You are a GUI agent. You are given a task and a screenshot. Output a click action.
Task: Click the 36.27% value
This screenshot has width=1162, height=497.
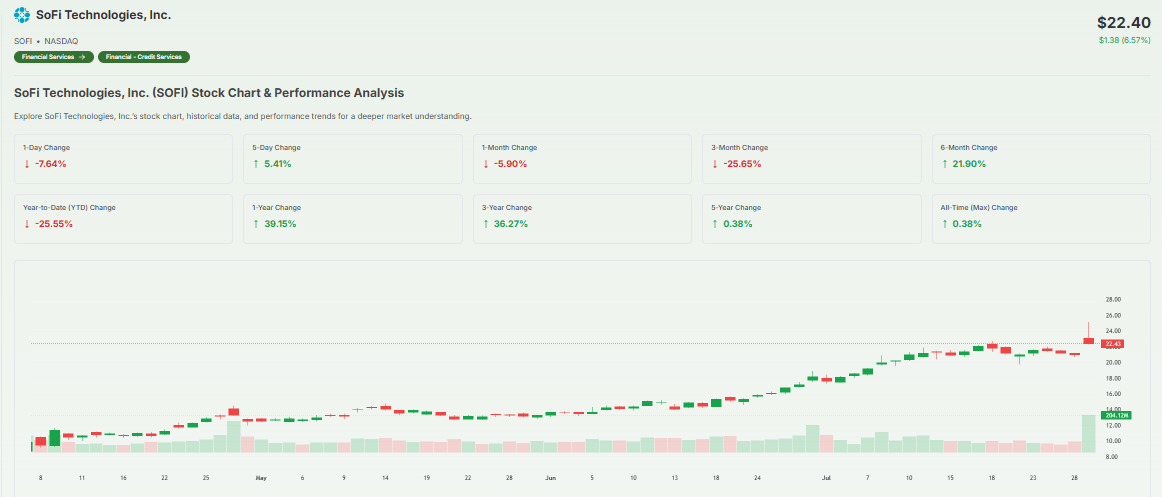click(x=511, y=224)
